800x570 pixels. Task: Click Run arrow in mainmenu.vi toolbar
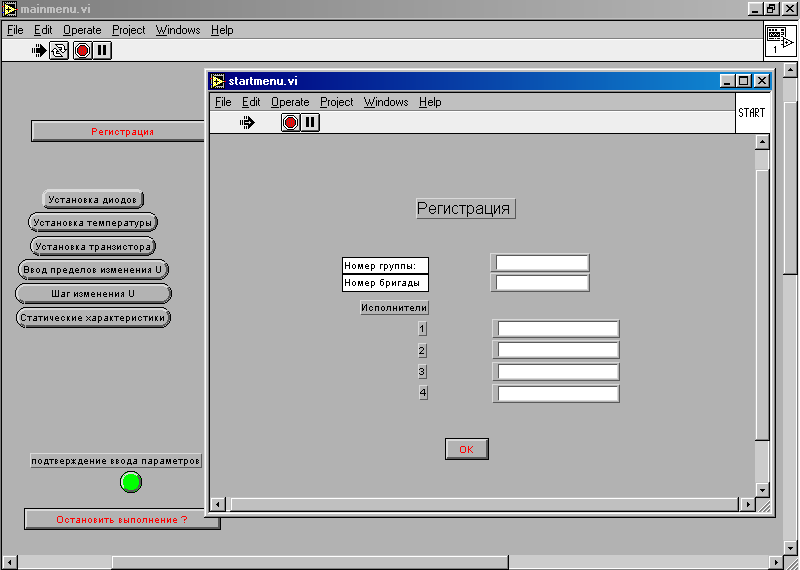[39, 51]
